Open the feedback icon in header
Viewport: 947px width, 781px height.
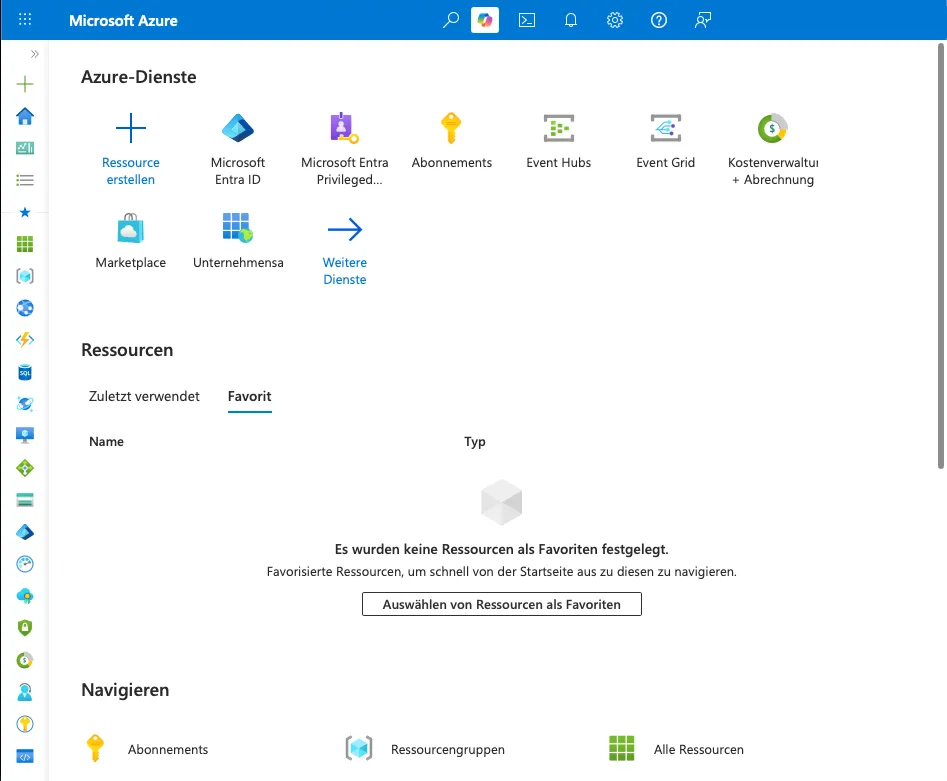(702, 20)
